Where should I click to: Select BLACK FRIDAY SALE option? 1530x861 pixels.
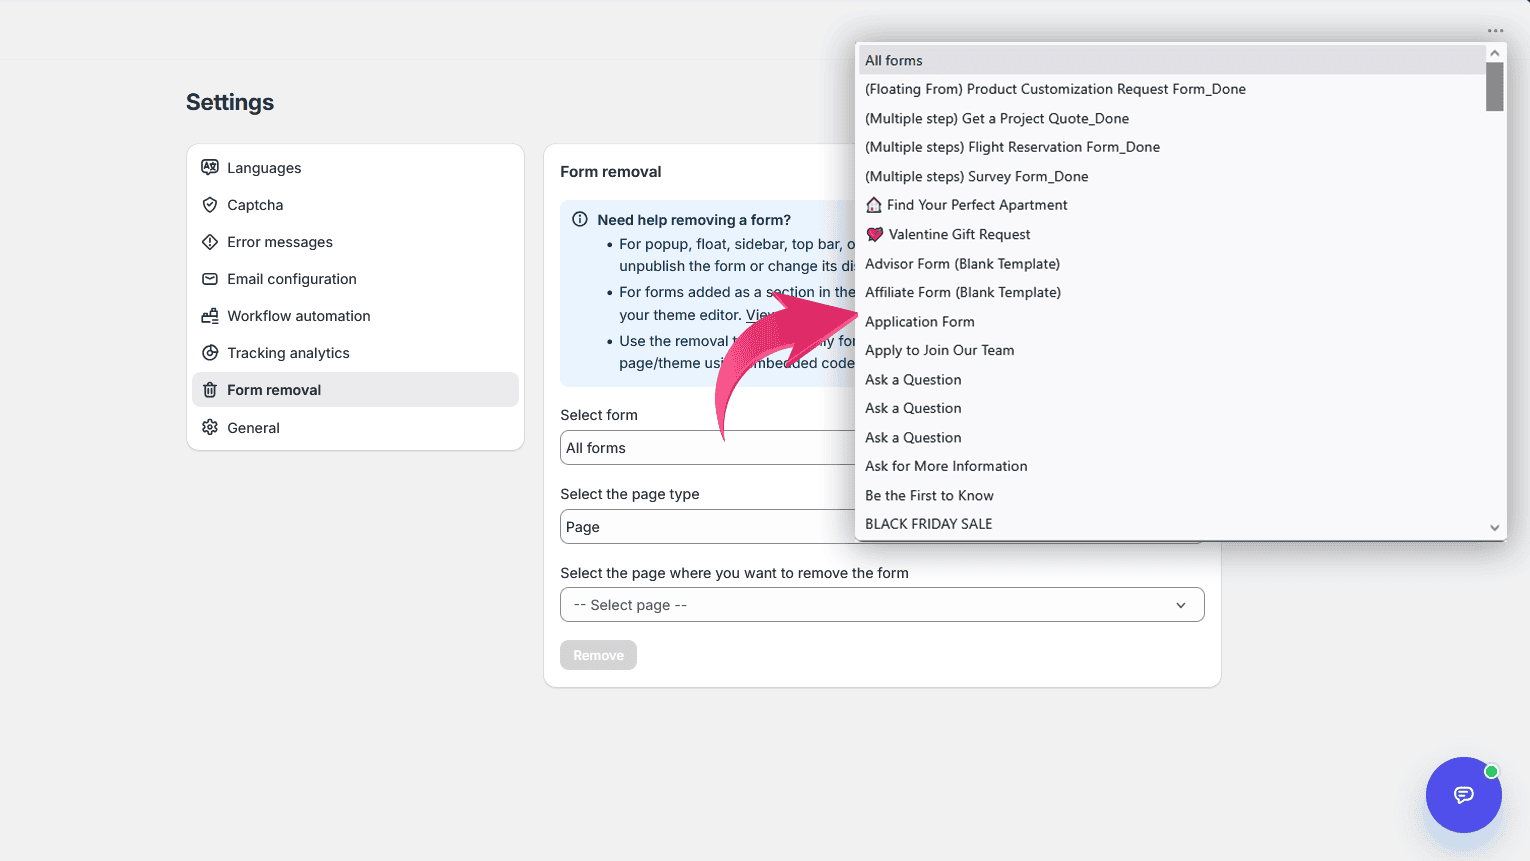tap(1171, 524)
